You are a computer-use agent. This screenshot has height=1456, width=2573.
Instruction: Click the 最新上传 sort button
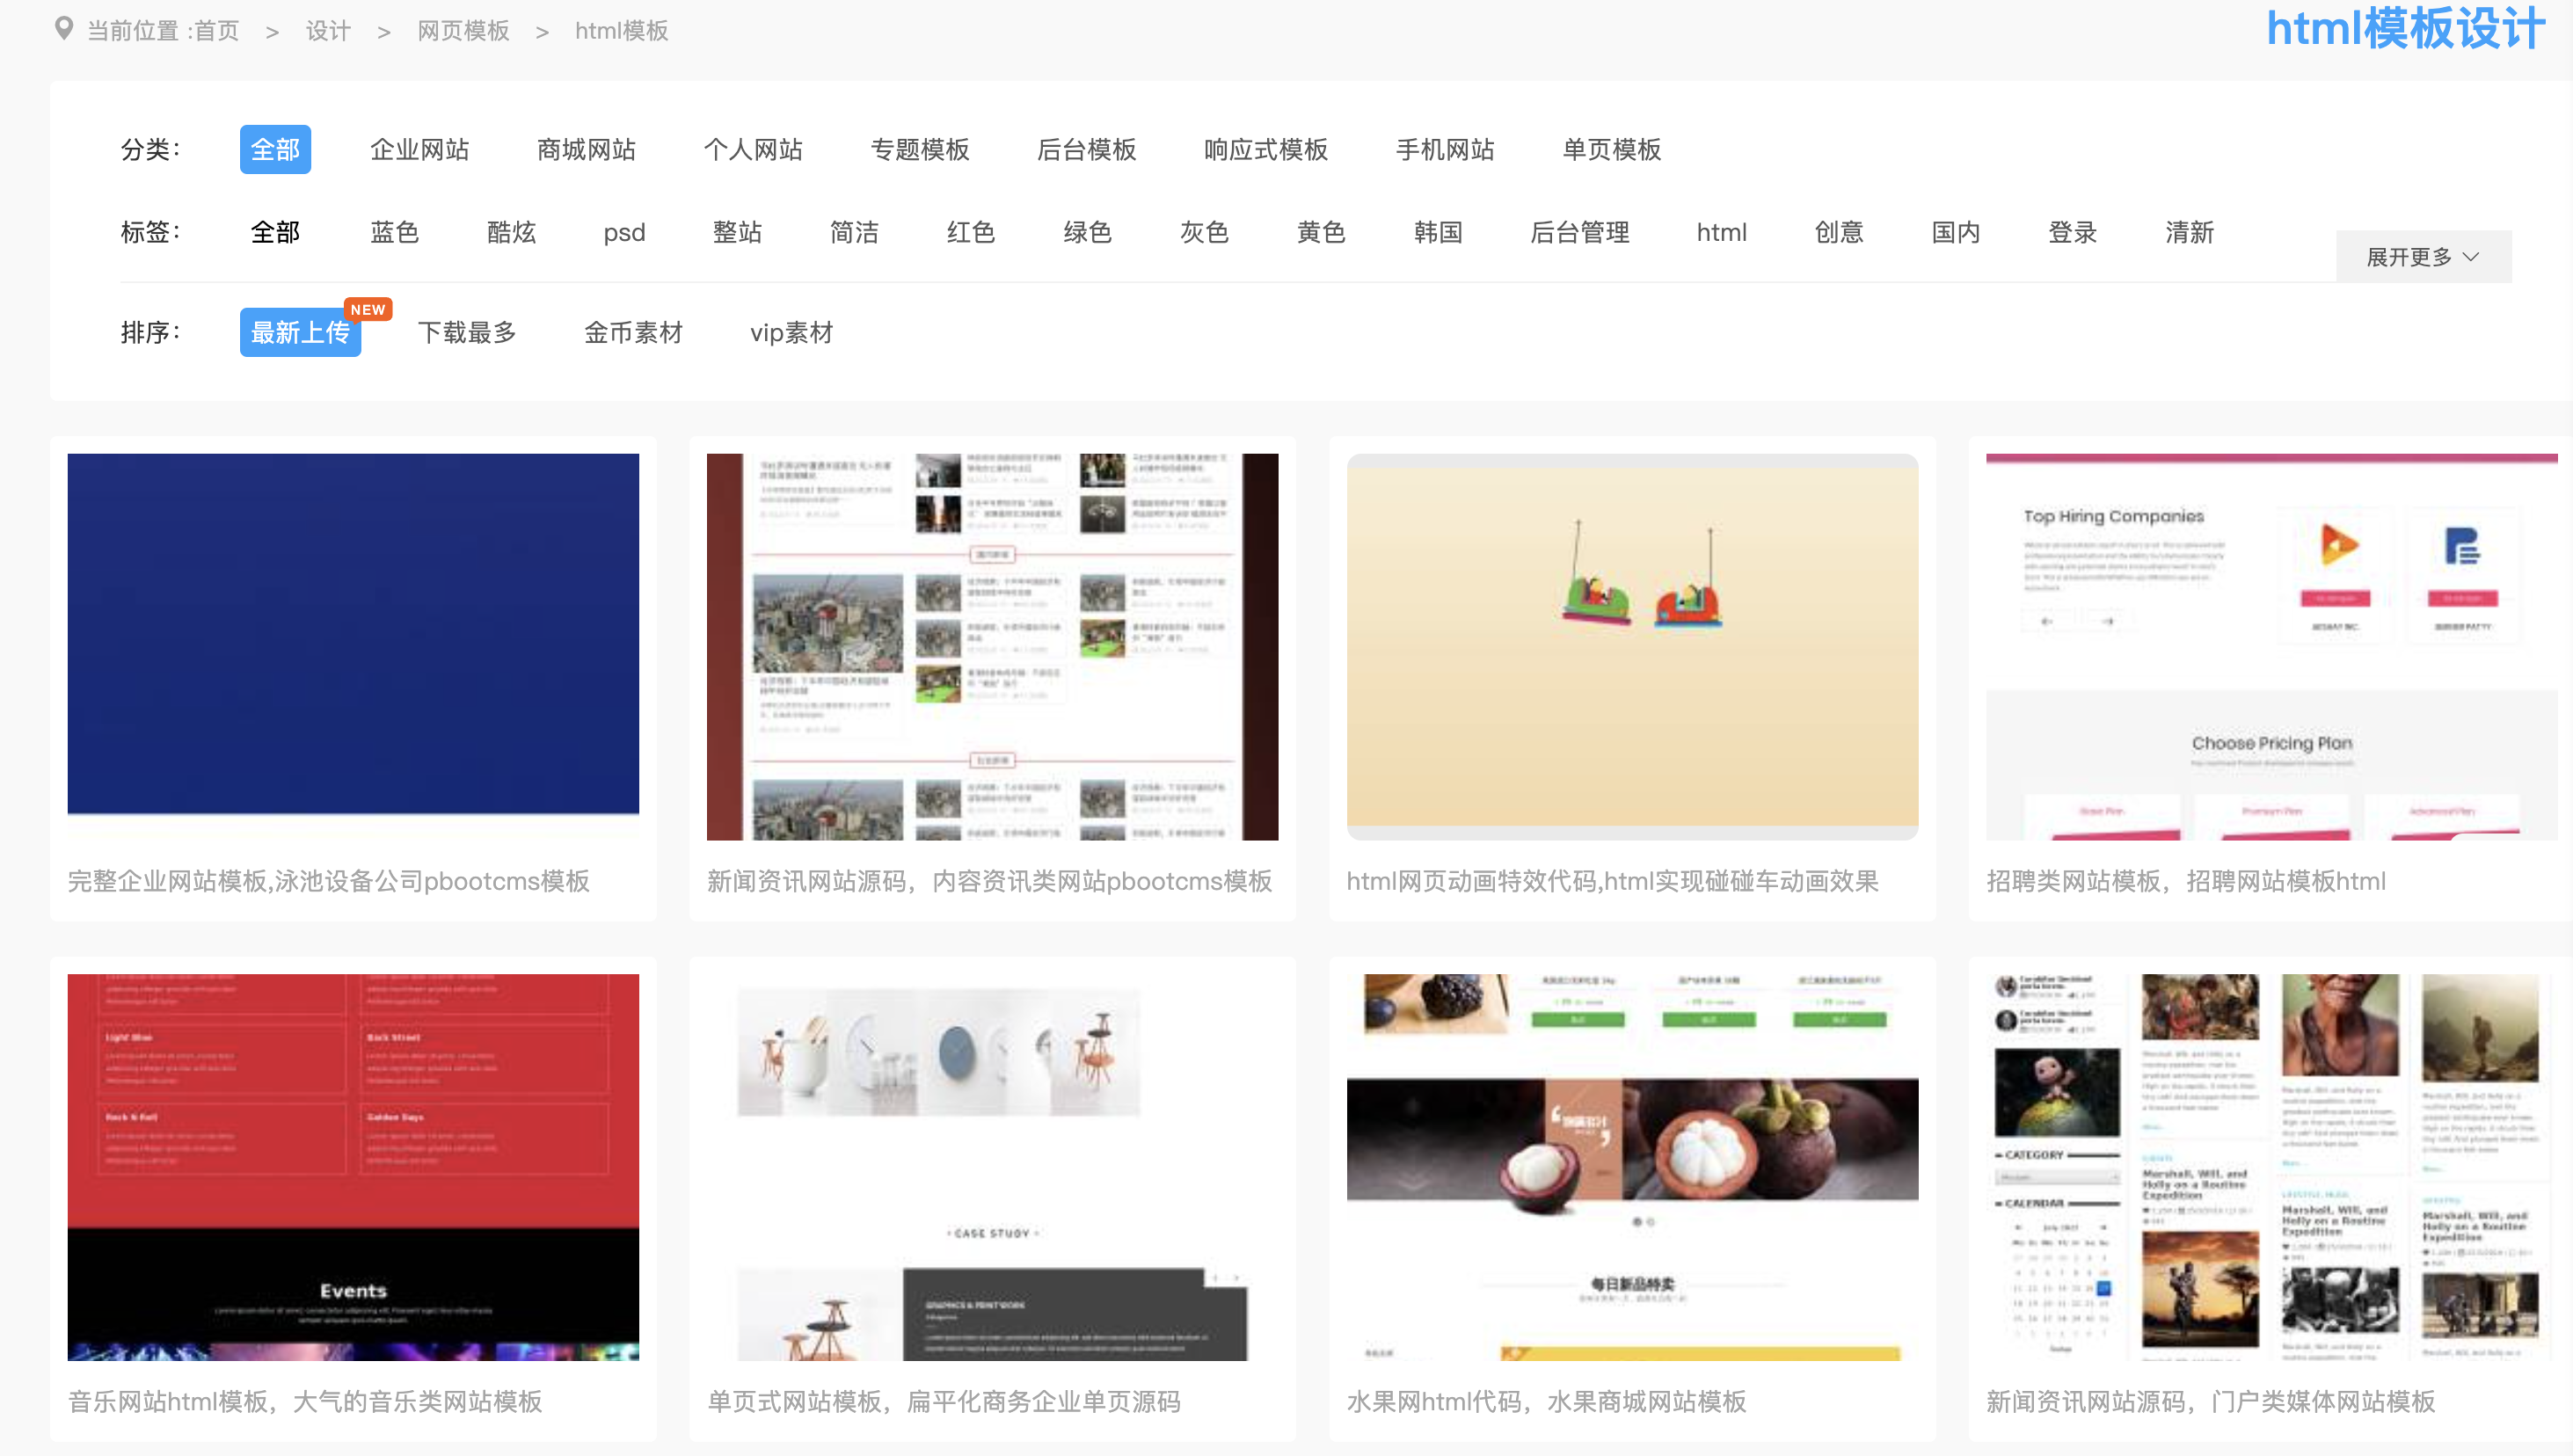tap(299, 332)
